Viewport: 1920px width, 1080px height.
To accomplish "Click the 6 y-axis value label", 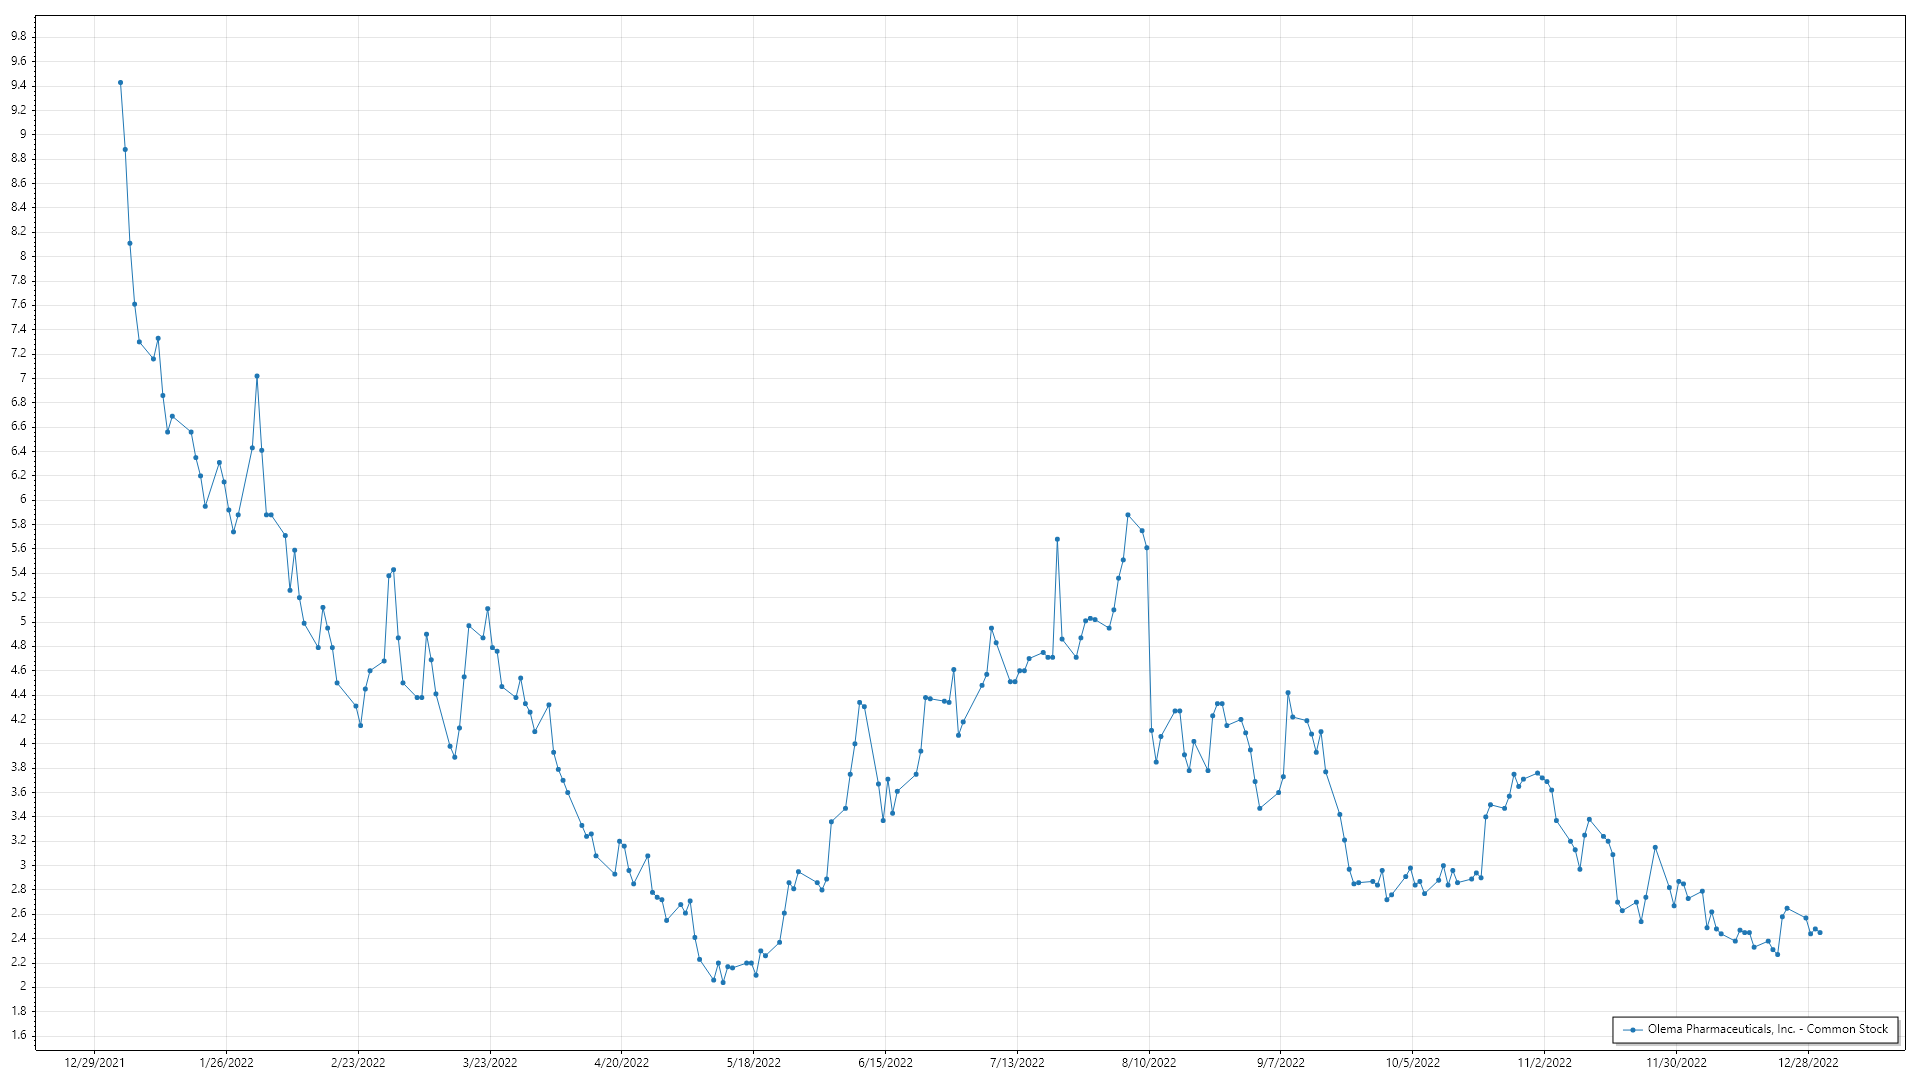I will point(23,500).
